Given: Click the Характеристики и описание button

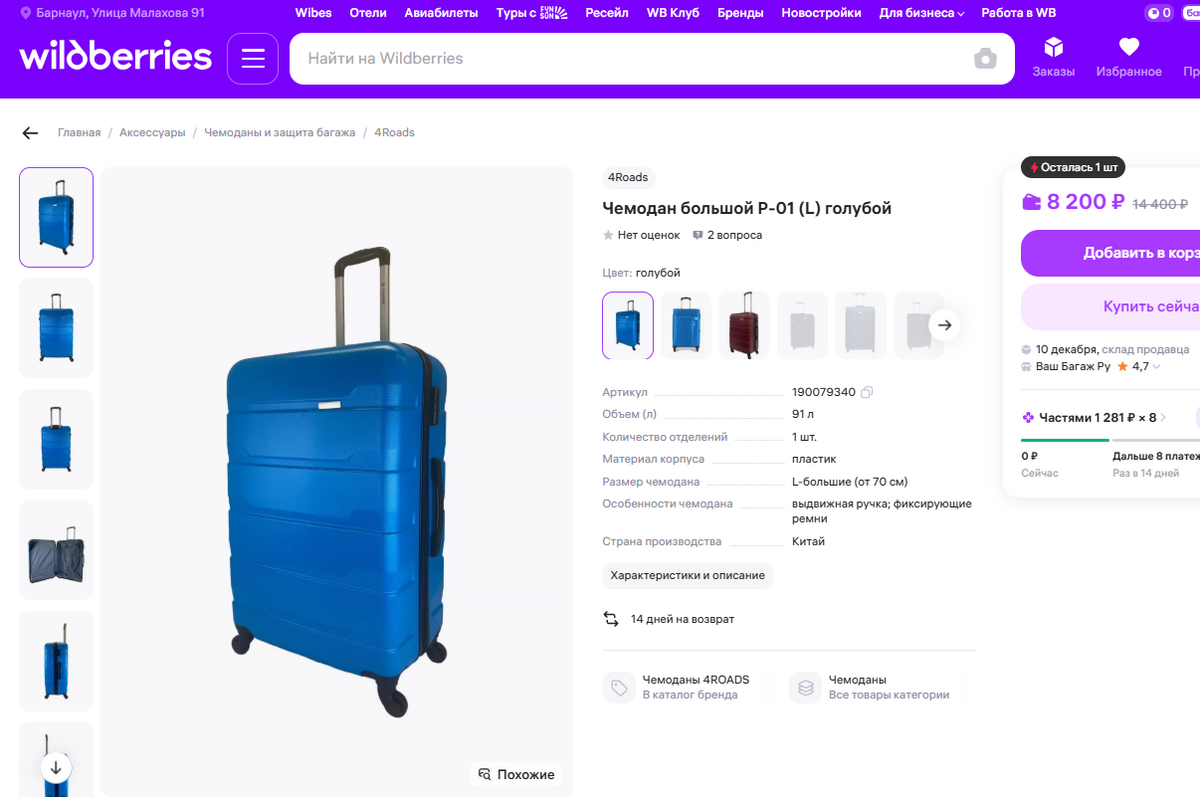Looking at the screenshot, I should click(687, 576).
